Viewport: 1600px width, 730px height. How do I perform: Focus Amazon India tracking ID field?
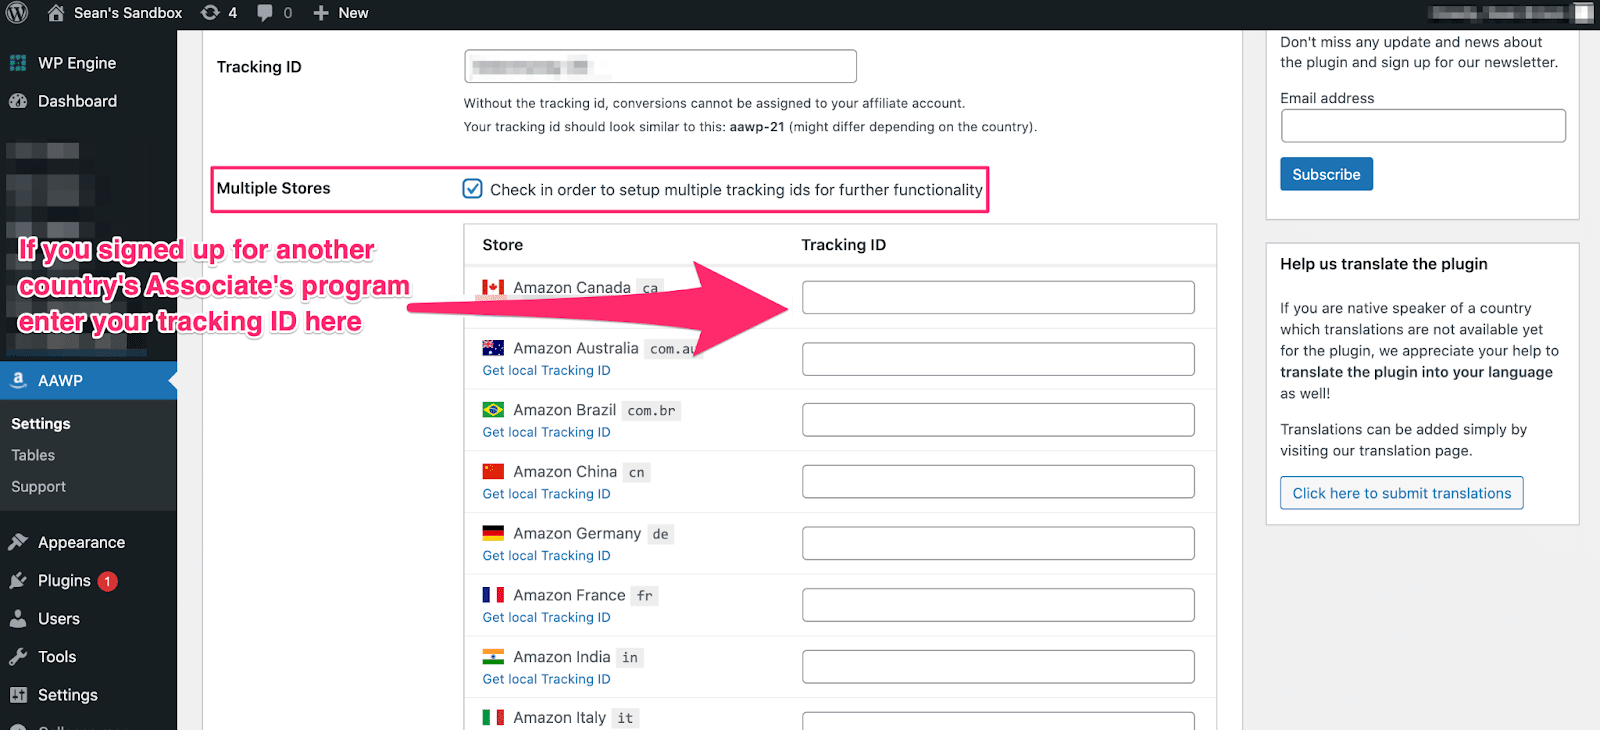click(998, 667)
